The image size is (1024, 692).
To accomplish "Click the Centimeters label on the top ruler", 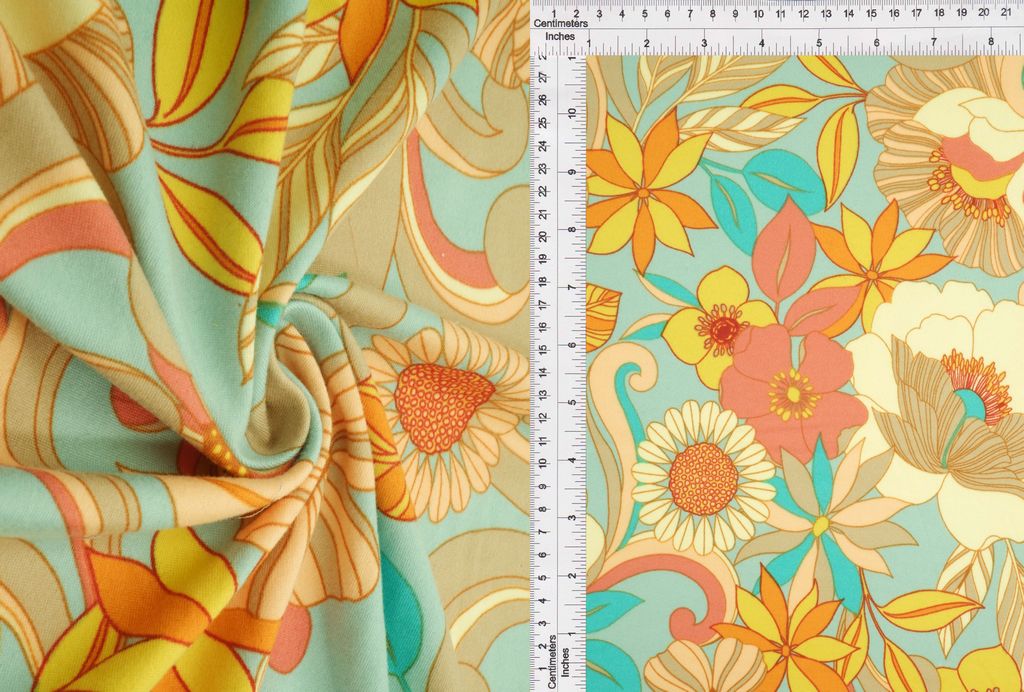I will click(x=560, y=21).
